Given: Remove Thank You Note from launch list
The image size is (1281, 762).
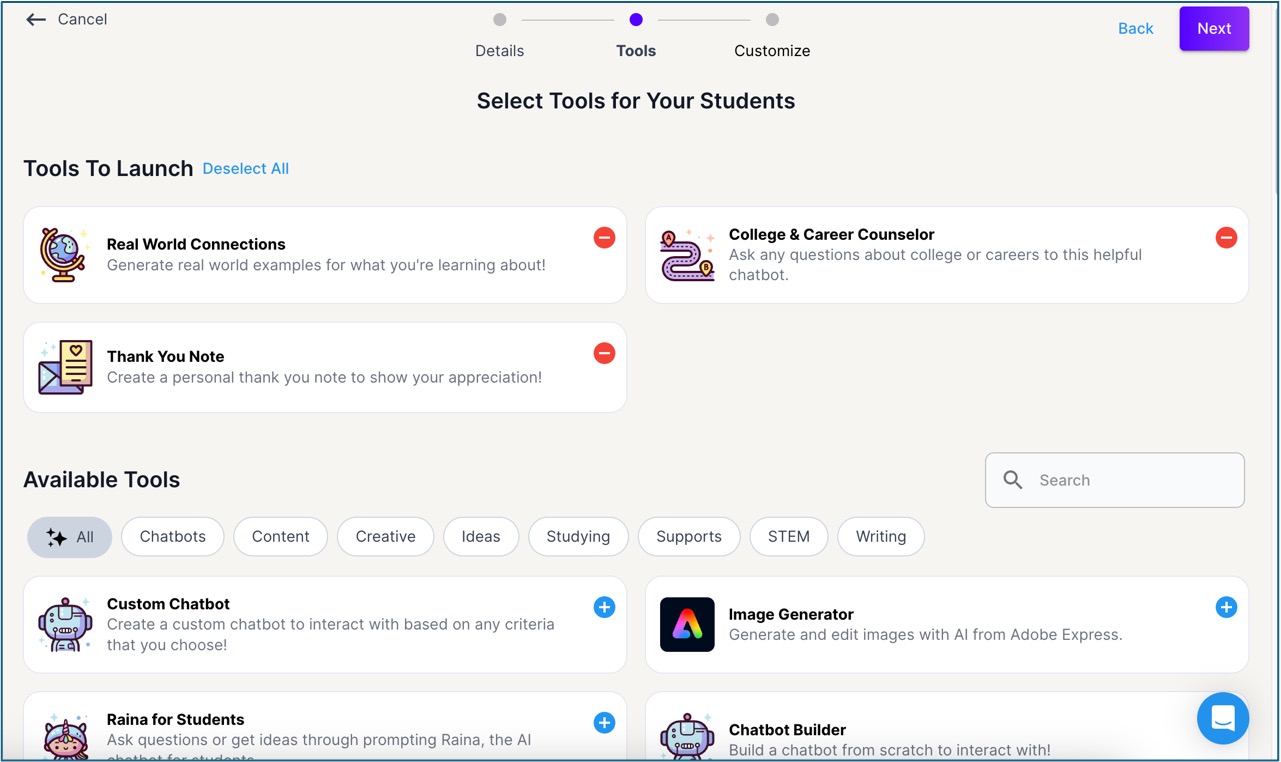Looking at the screenshot, I should (x=604, y=353).
